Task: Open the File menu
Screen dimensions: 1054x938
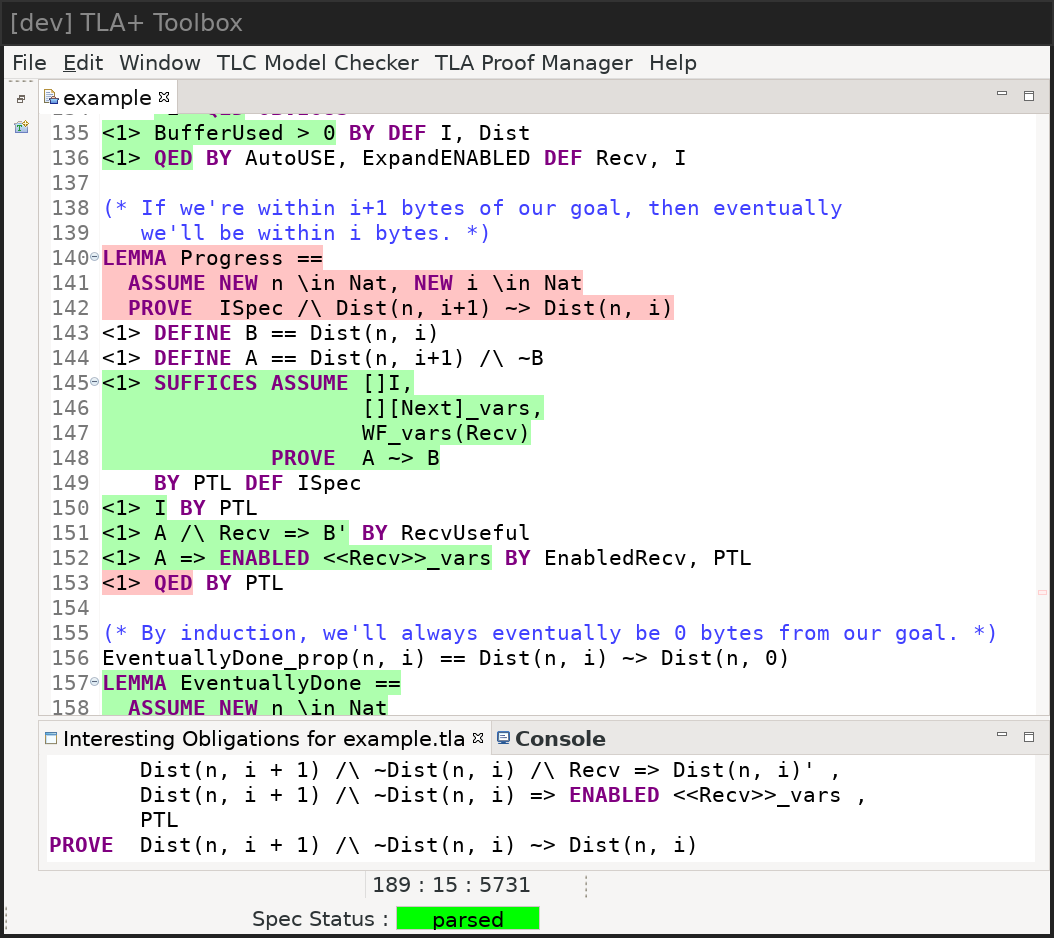Action: (x=29, y=63)
